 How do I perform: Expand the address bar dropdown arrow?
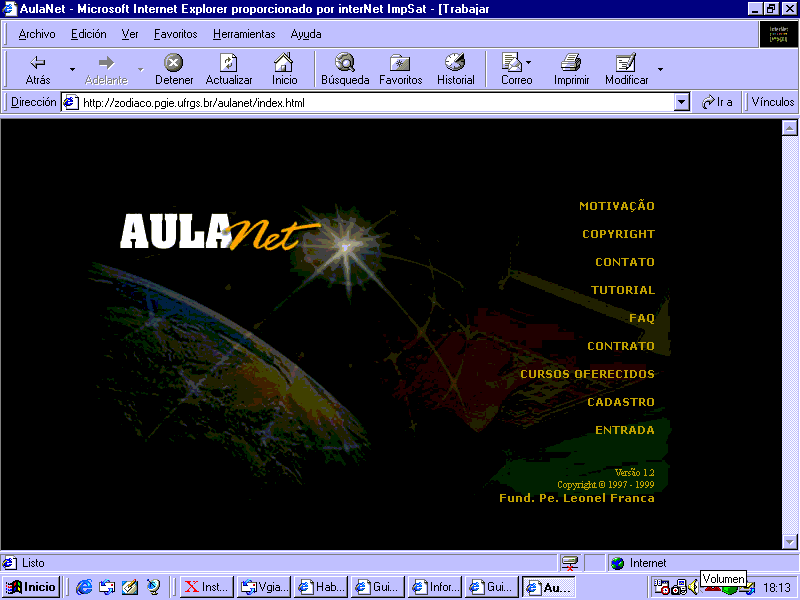click(682, 102)
